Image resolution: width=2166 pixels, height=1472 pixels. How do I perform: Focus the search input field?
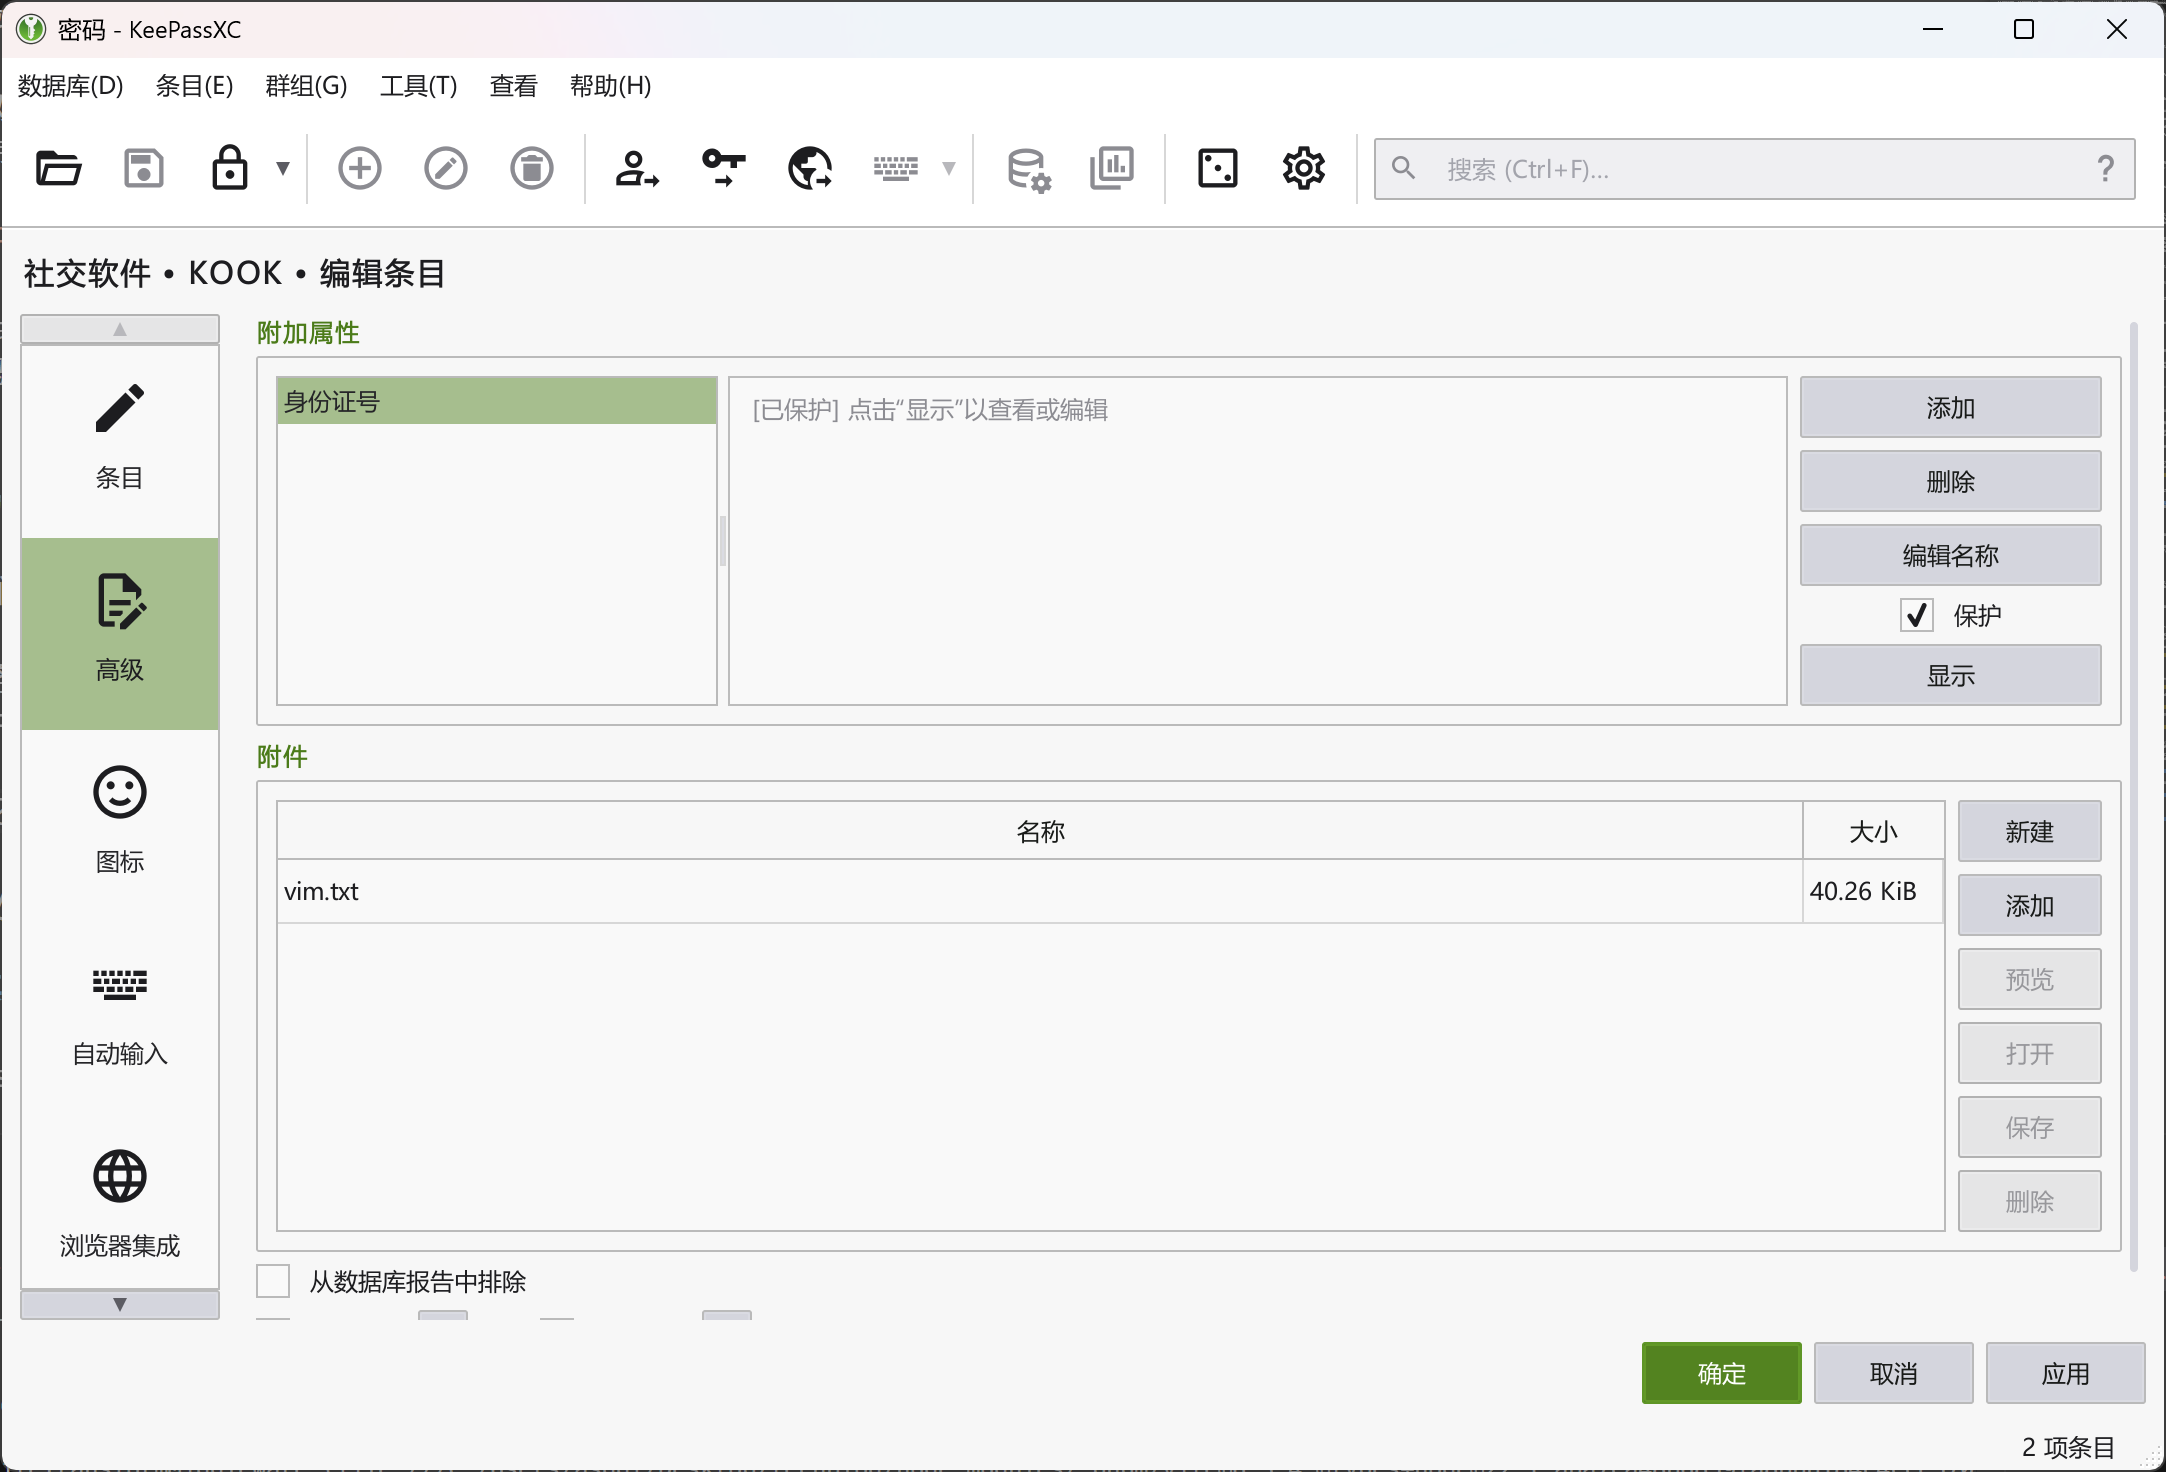coord(1755,169)
